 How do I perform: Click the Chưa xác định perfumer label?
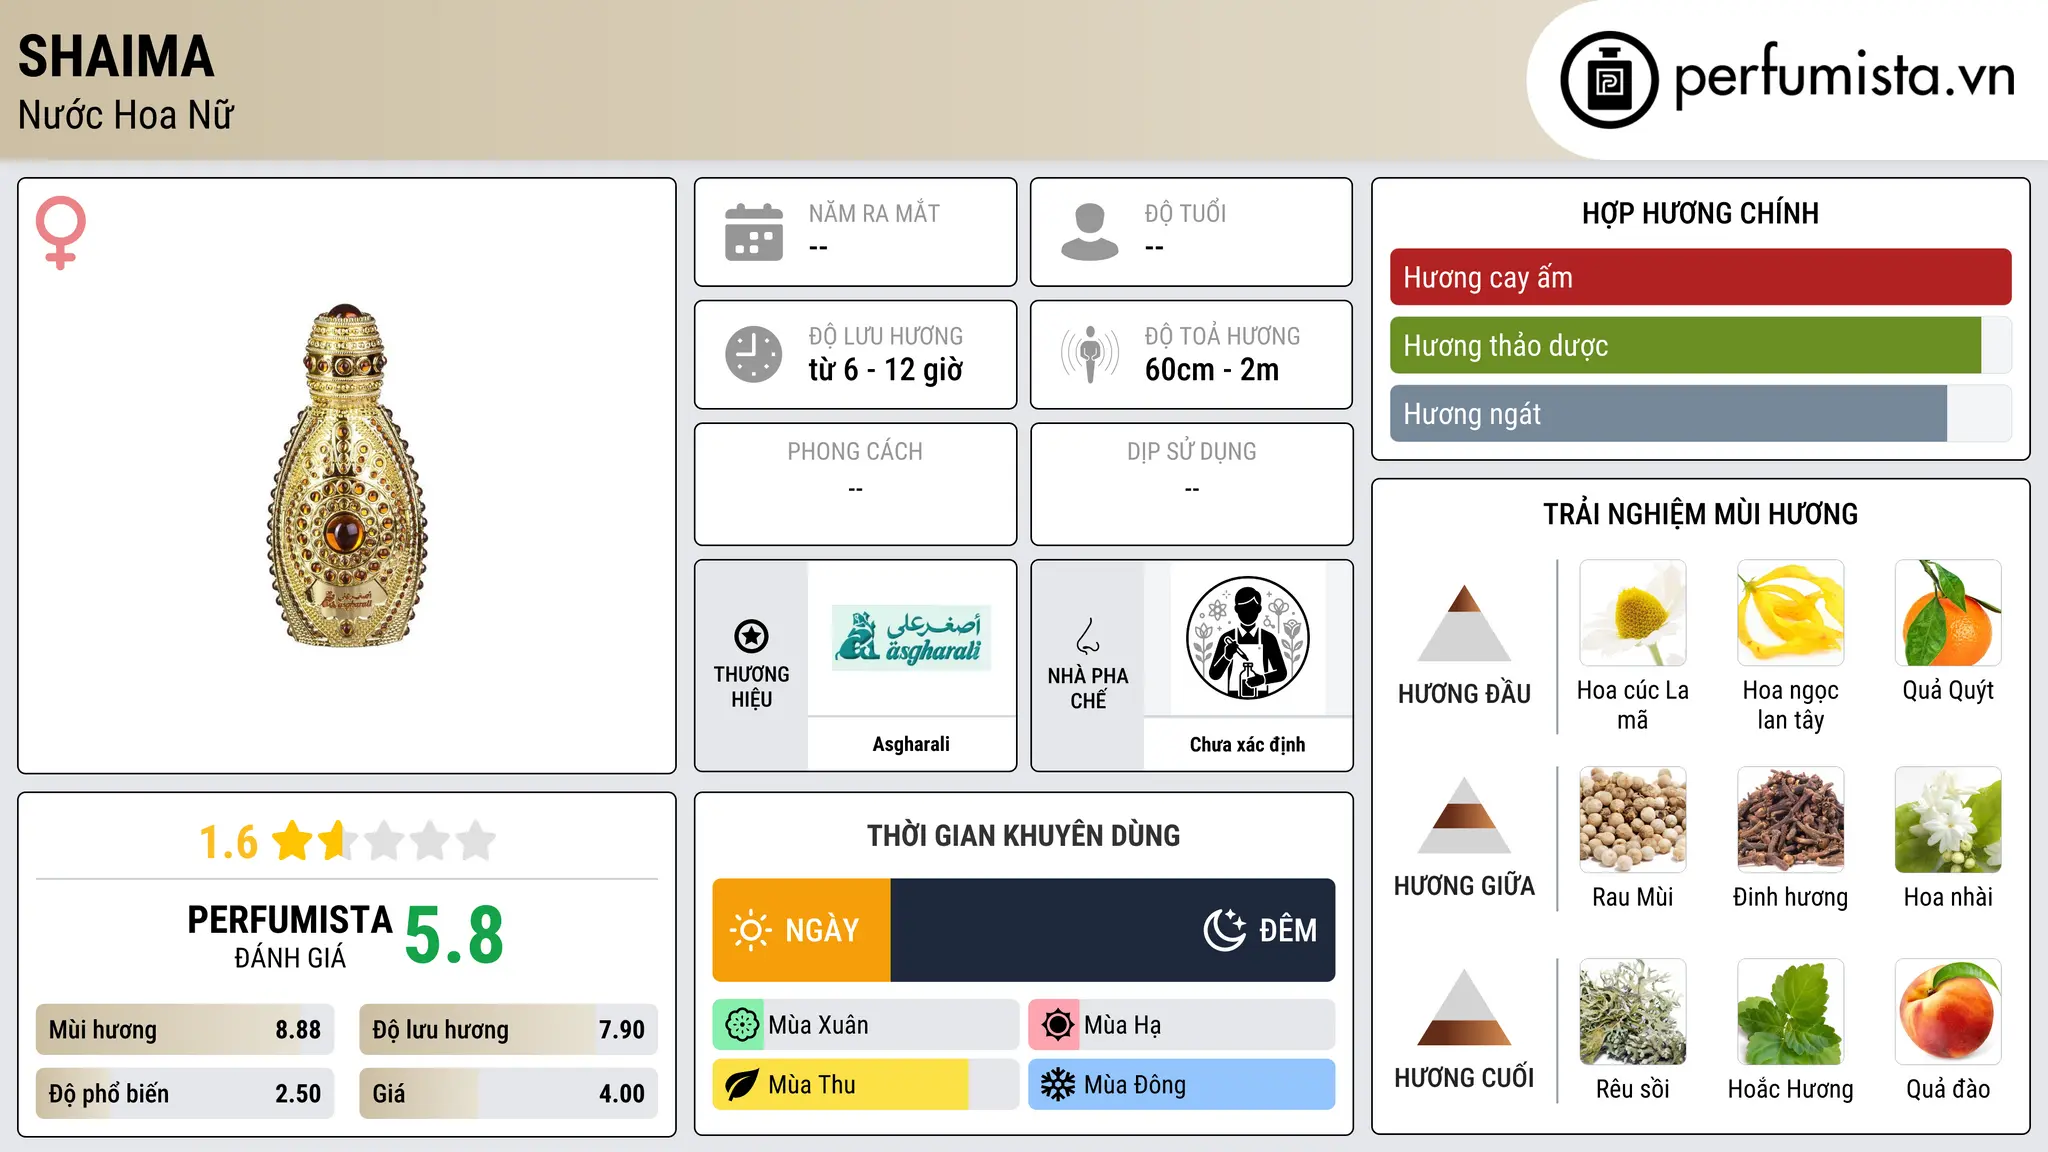pos(1247,744)
